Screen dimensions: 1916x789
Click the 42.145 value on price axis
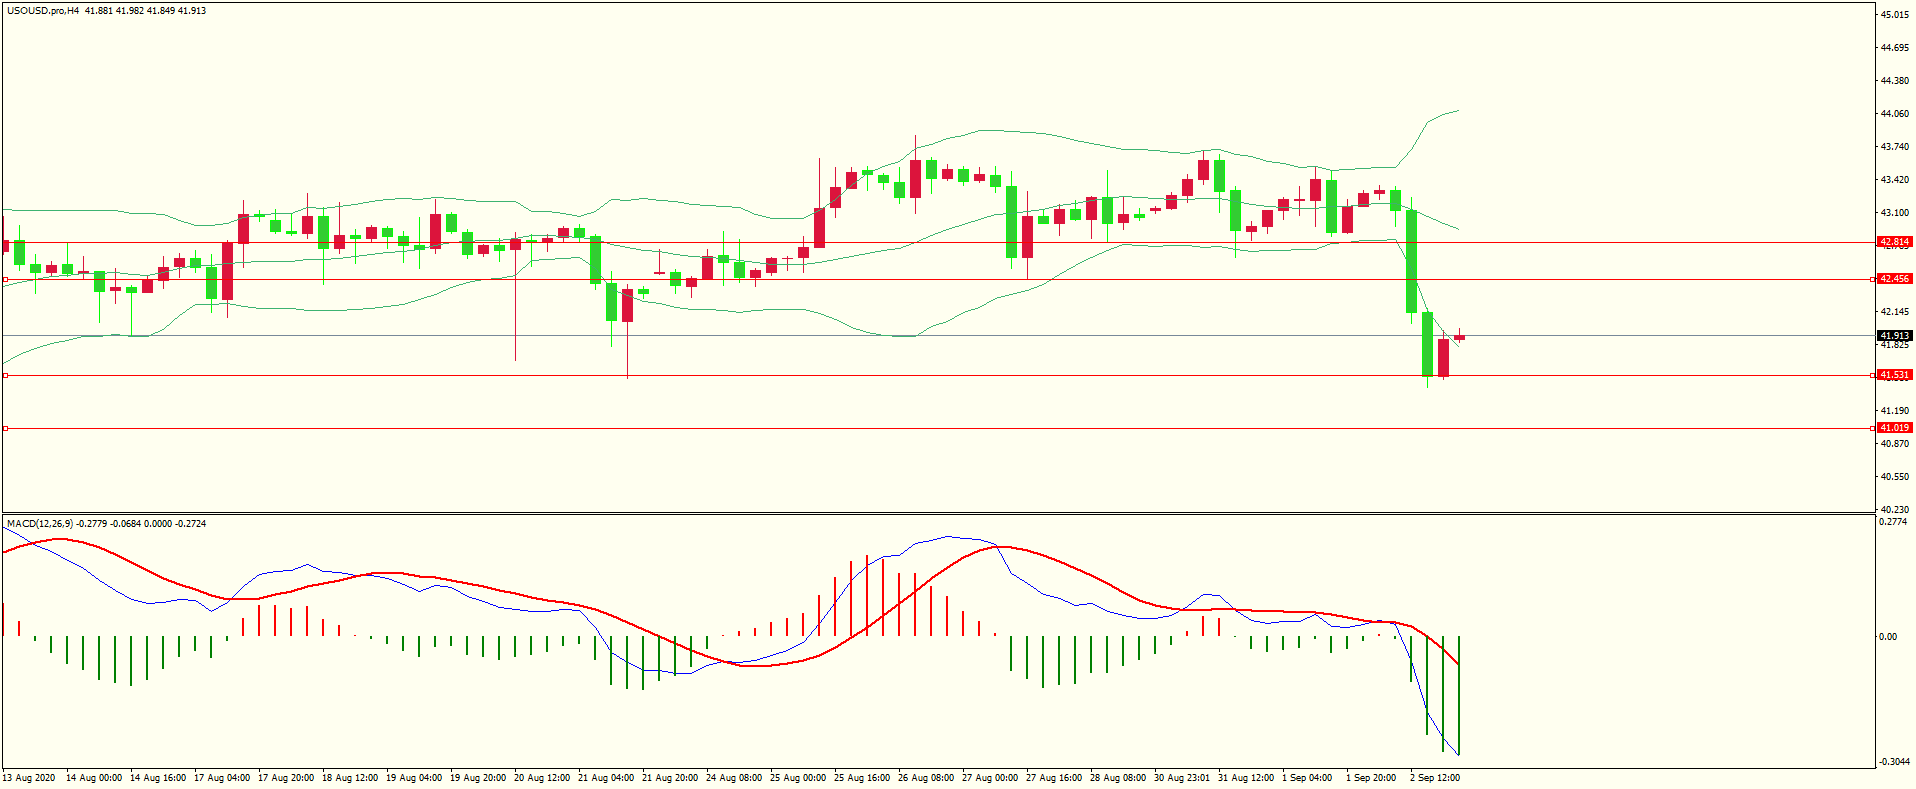1895,312
